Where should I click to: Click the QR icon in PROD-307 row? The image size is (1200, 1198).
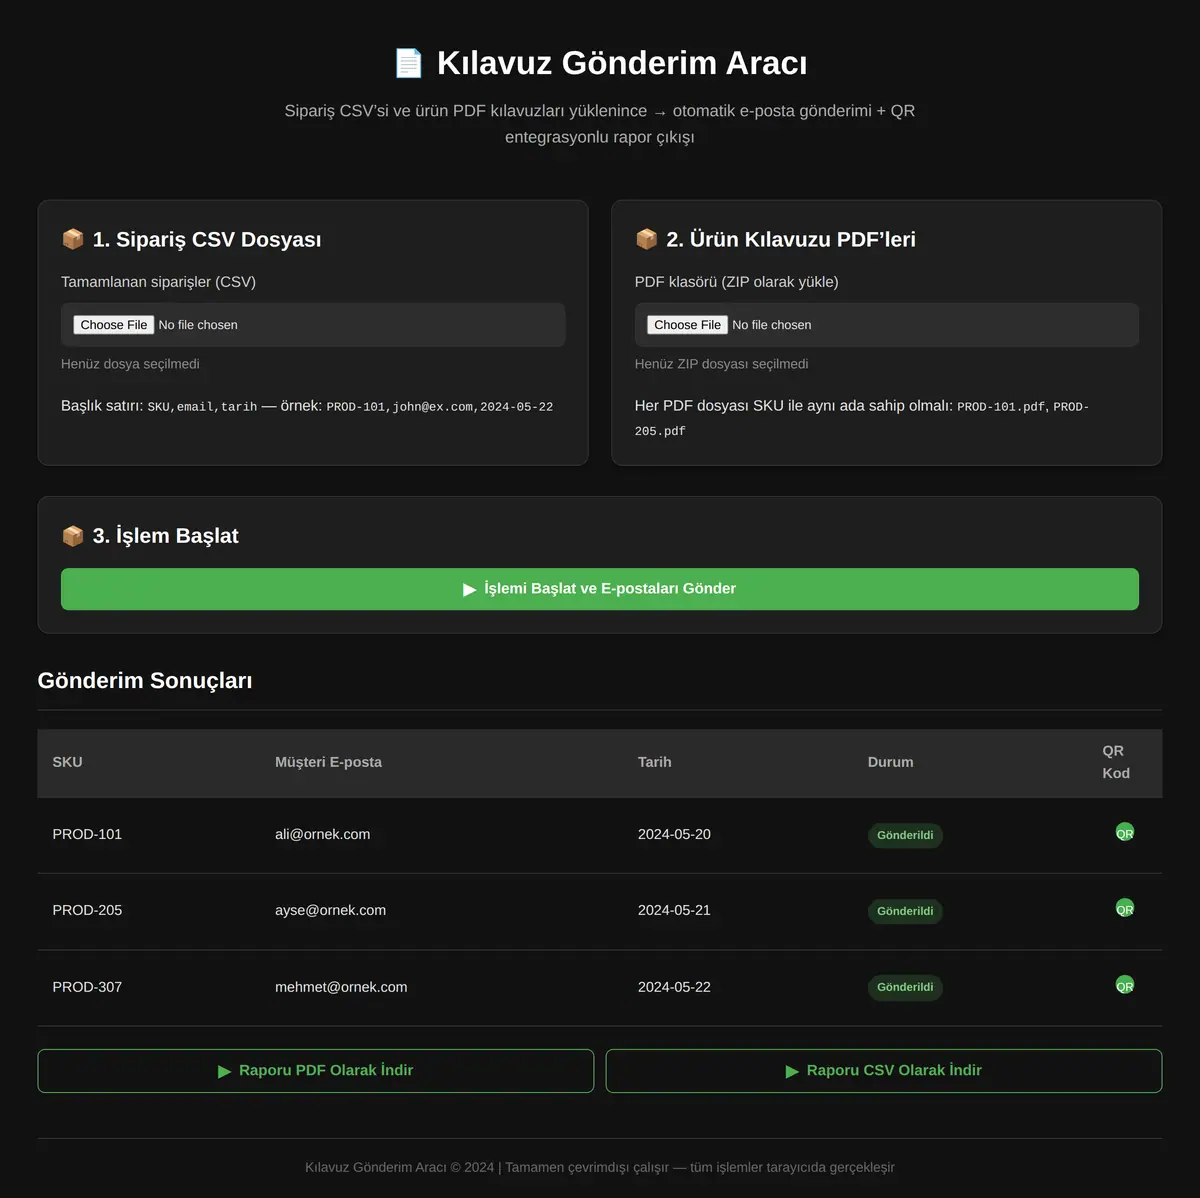coord(1125,985)
